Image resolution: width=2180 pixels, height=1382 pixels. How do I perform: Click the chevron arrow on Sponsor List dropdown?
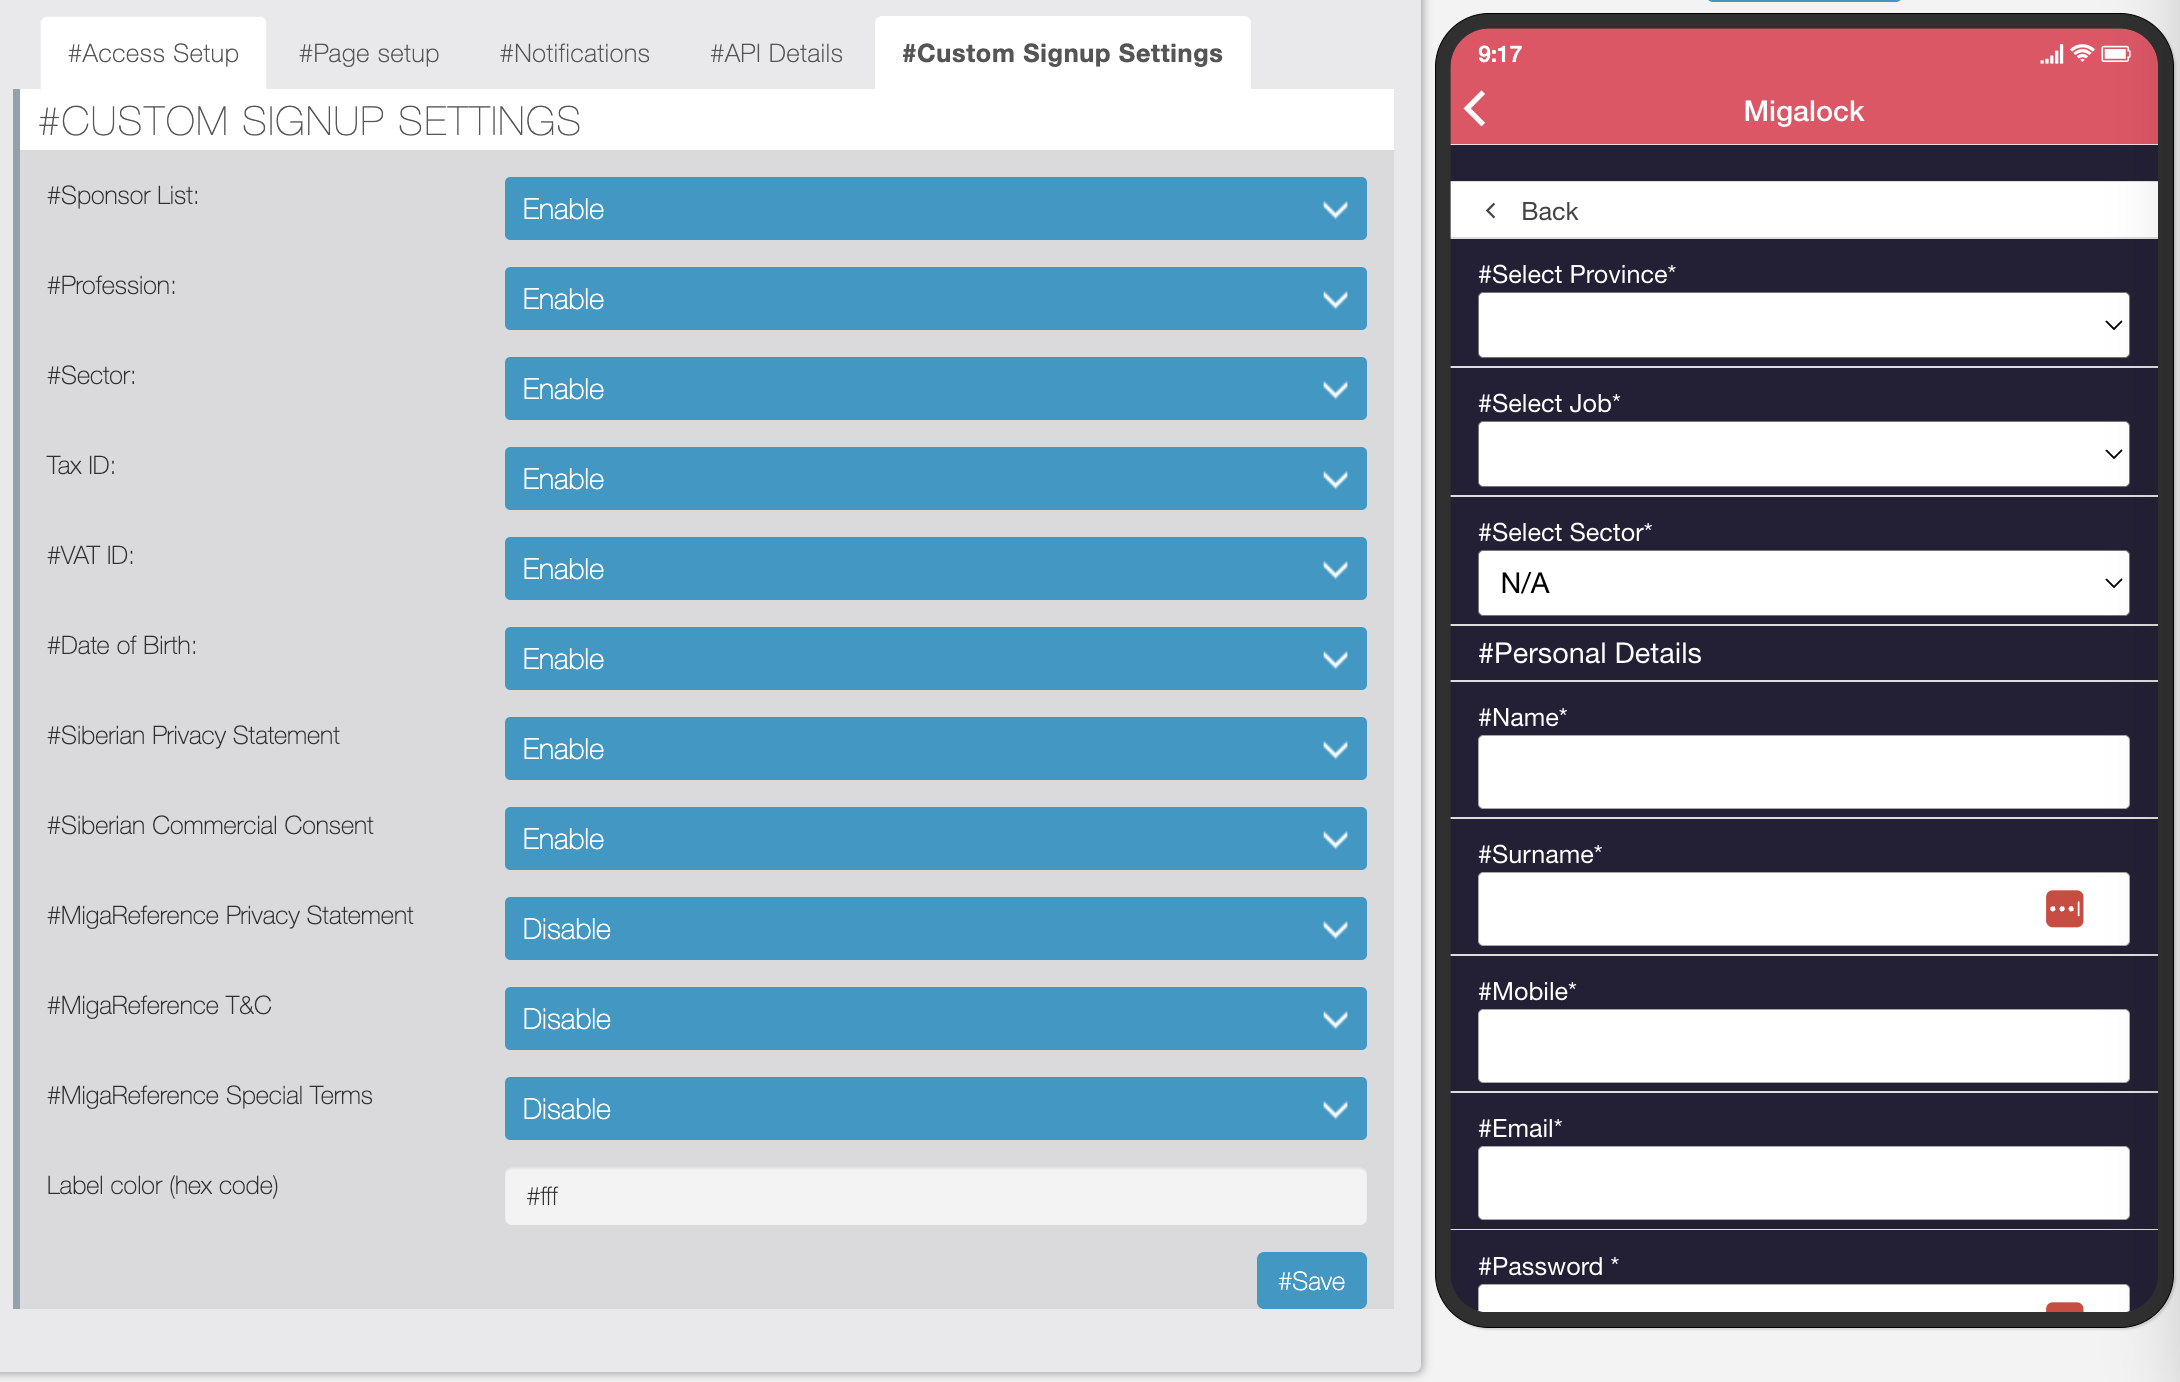[x=1335, y=209]
